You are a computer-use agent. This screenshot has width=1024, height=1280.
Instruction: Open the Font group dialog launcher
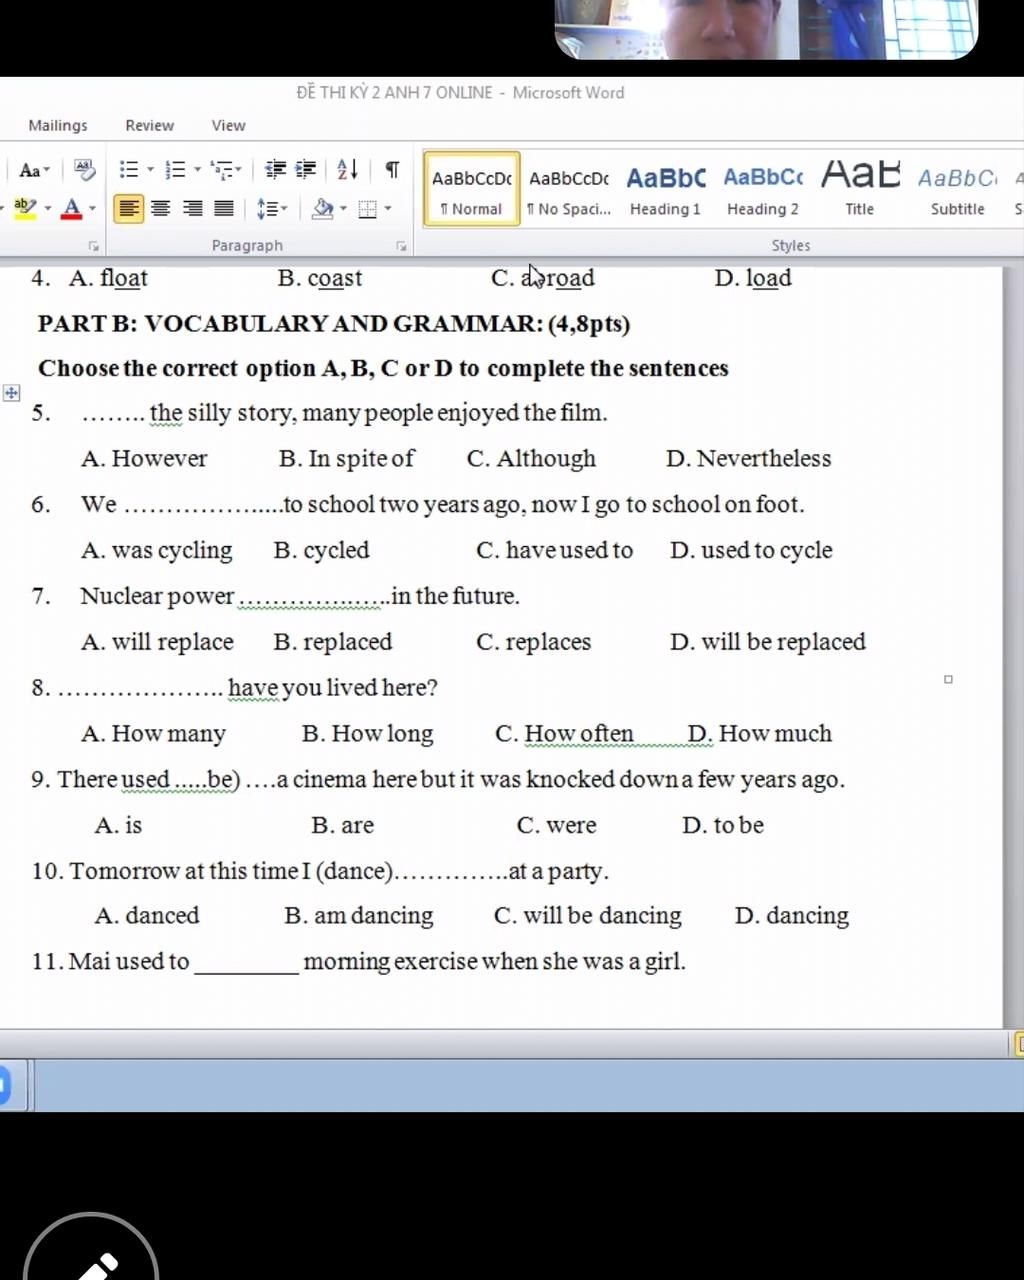pos(93,246)
